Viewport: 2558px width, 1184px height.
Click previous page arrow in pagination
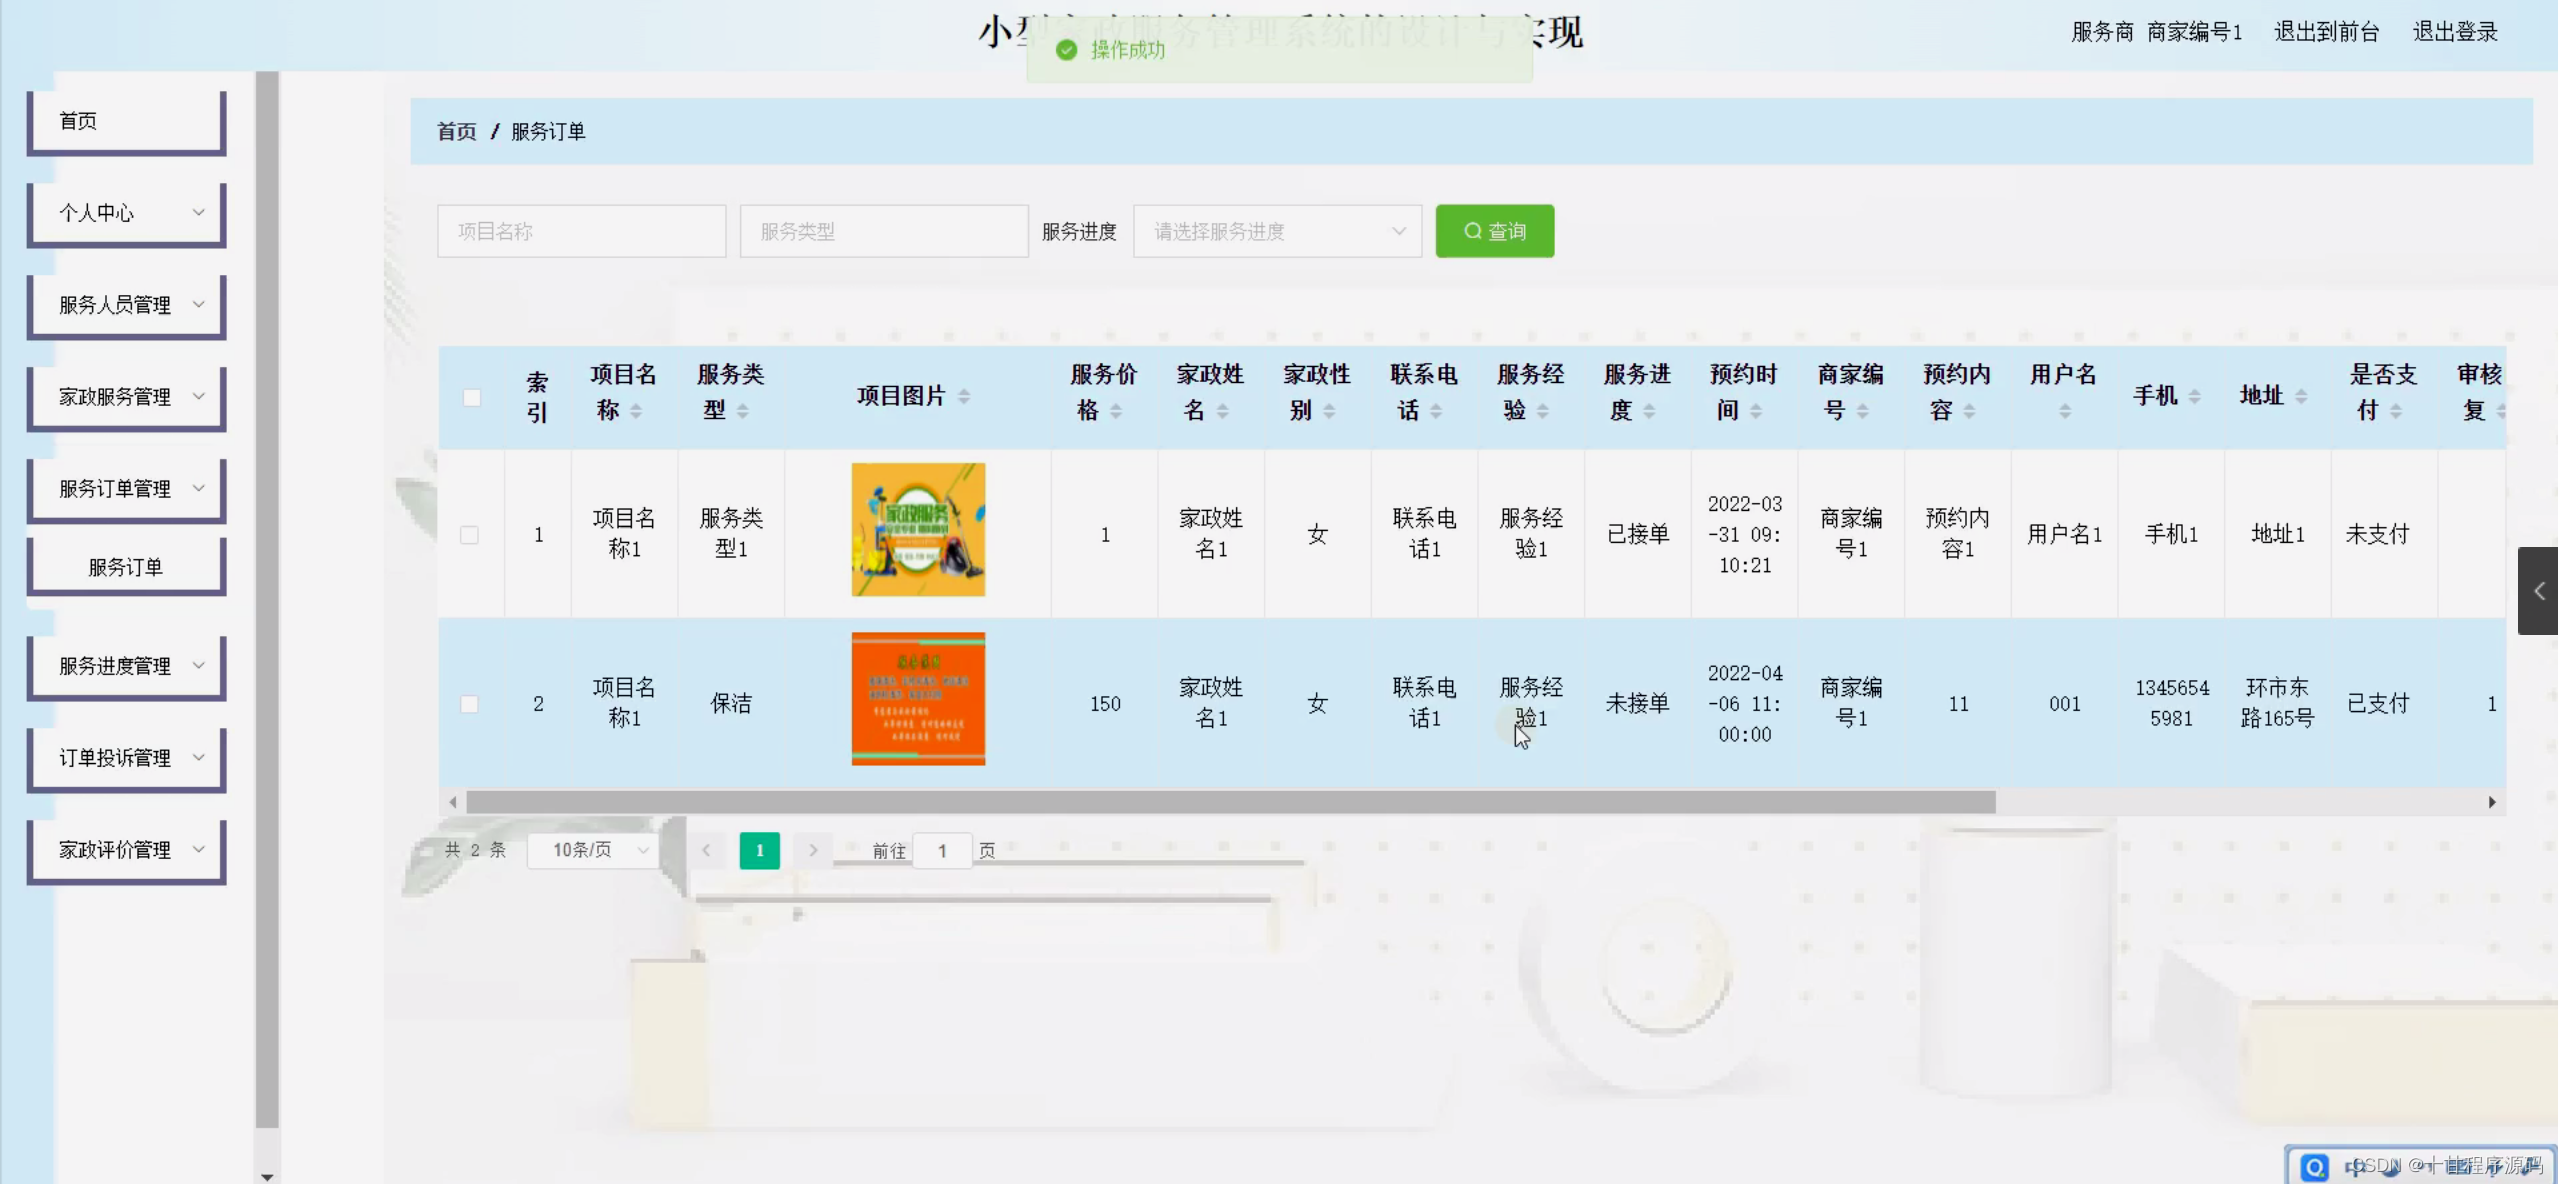click(706, 850)
